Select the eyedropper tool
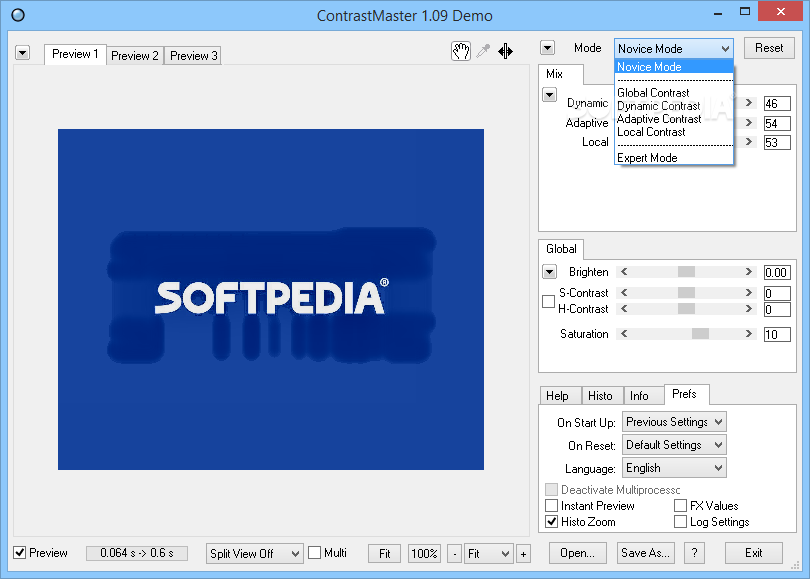 (483, 51)
